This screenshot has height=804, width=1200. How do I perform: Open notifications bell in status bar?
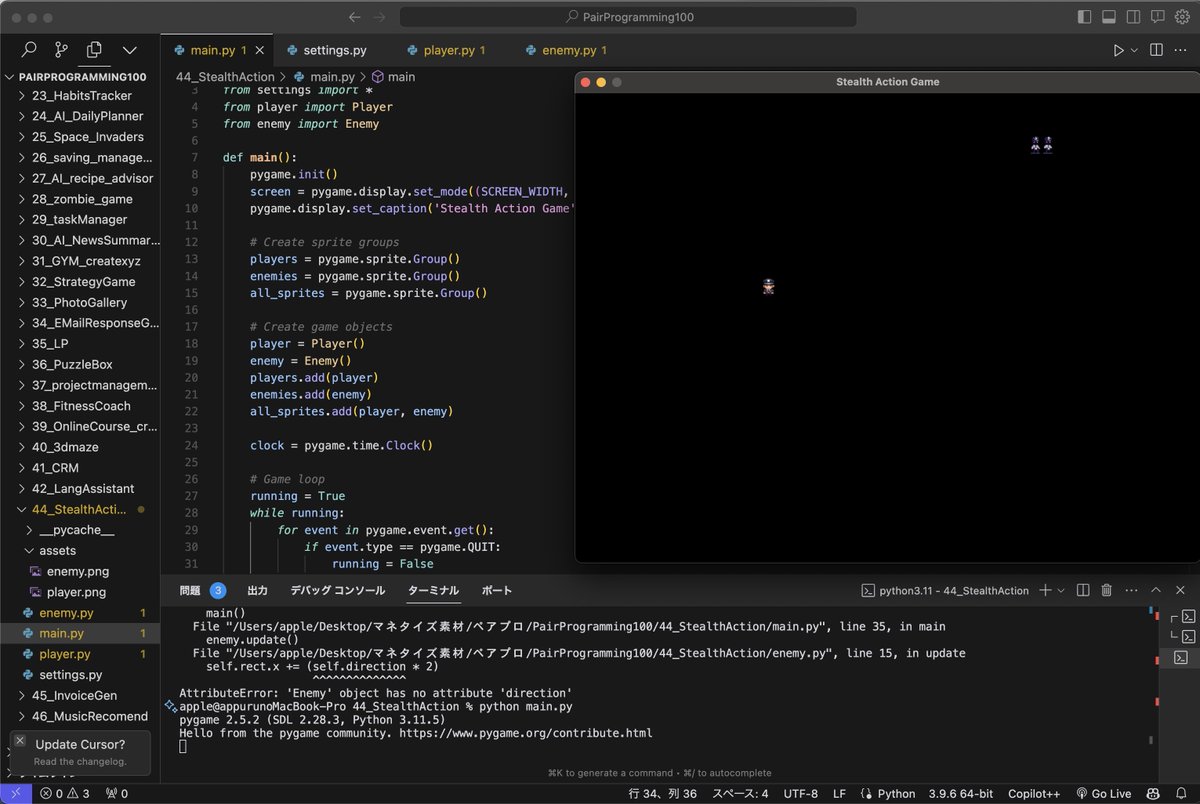[x=1181, y=794]
